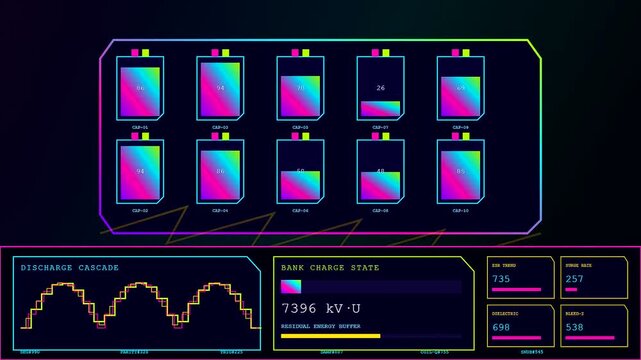Select the CAP-09 capacitor cell
This screenshot has width=641, height=360.
[461, 88]
